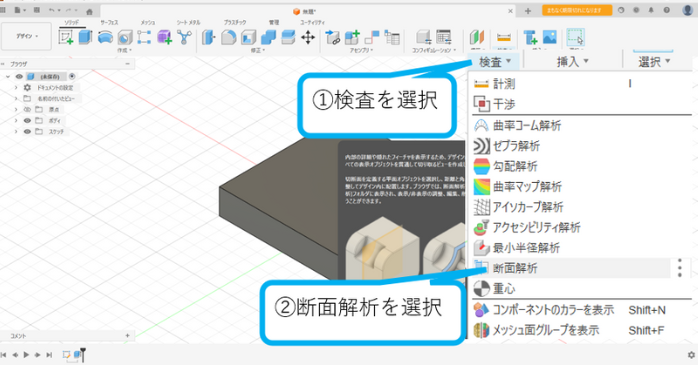Switch to the シートメタル tab

(x=188, y=22)
